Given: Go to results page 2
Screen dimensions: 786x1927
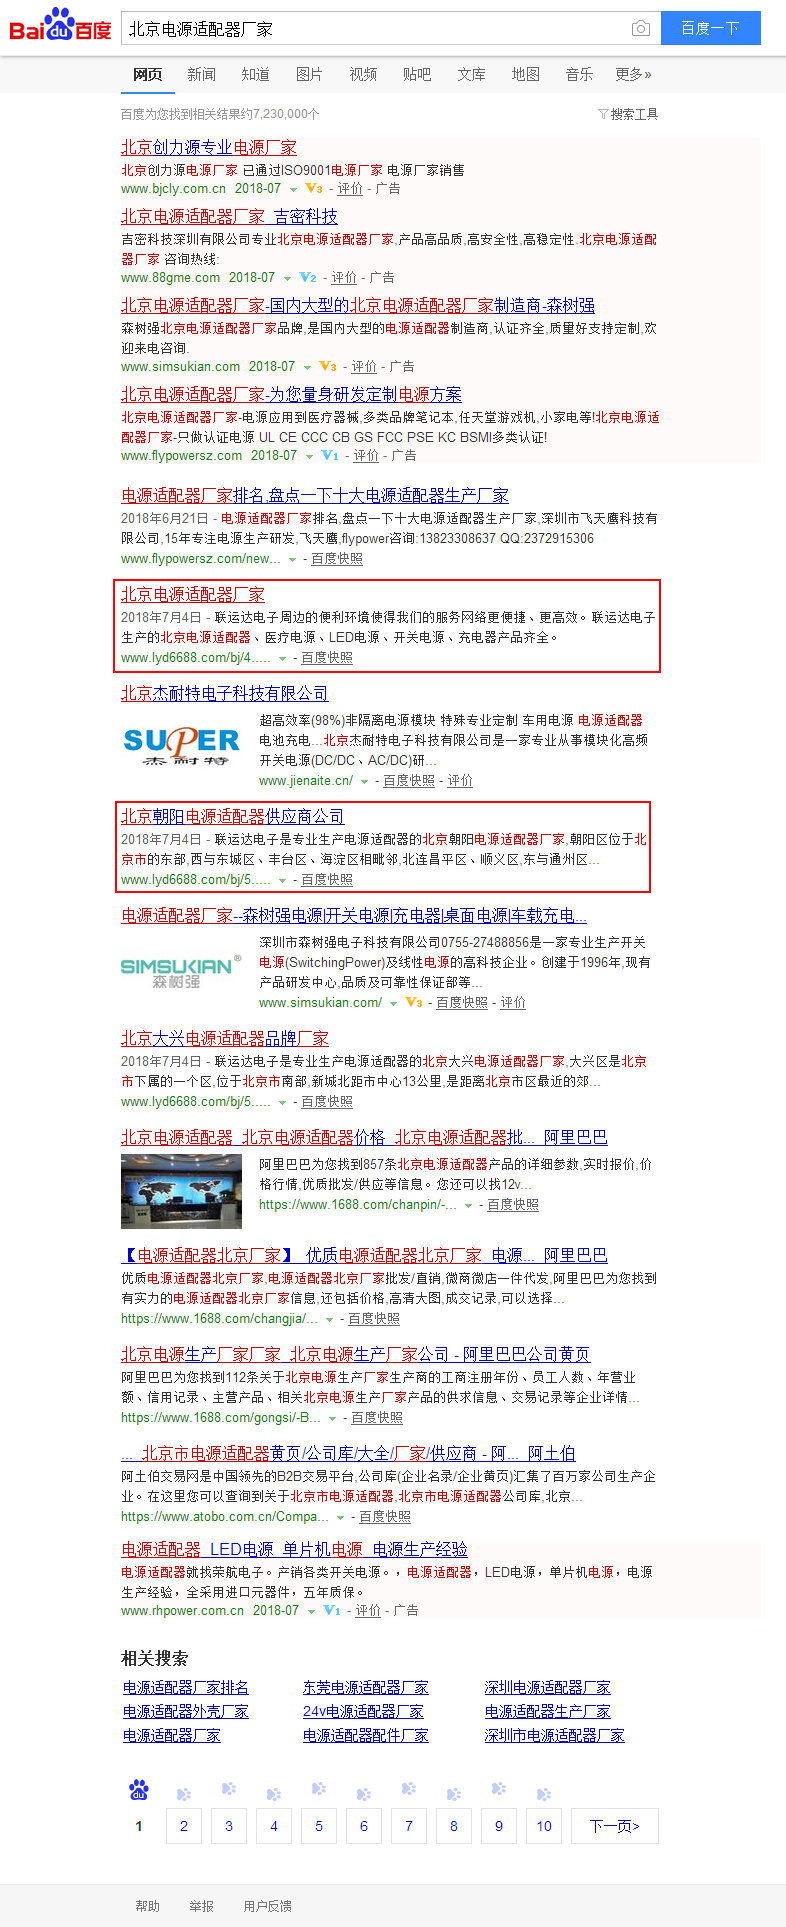Looking at the screenshot, I should pos(184,1826).
